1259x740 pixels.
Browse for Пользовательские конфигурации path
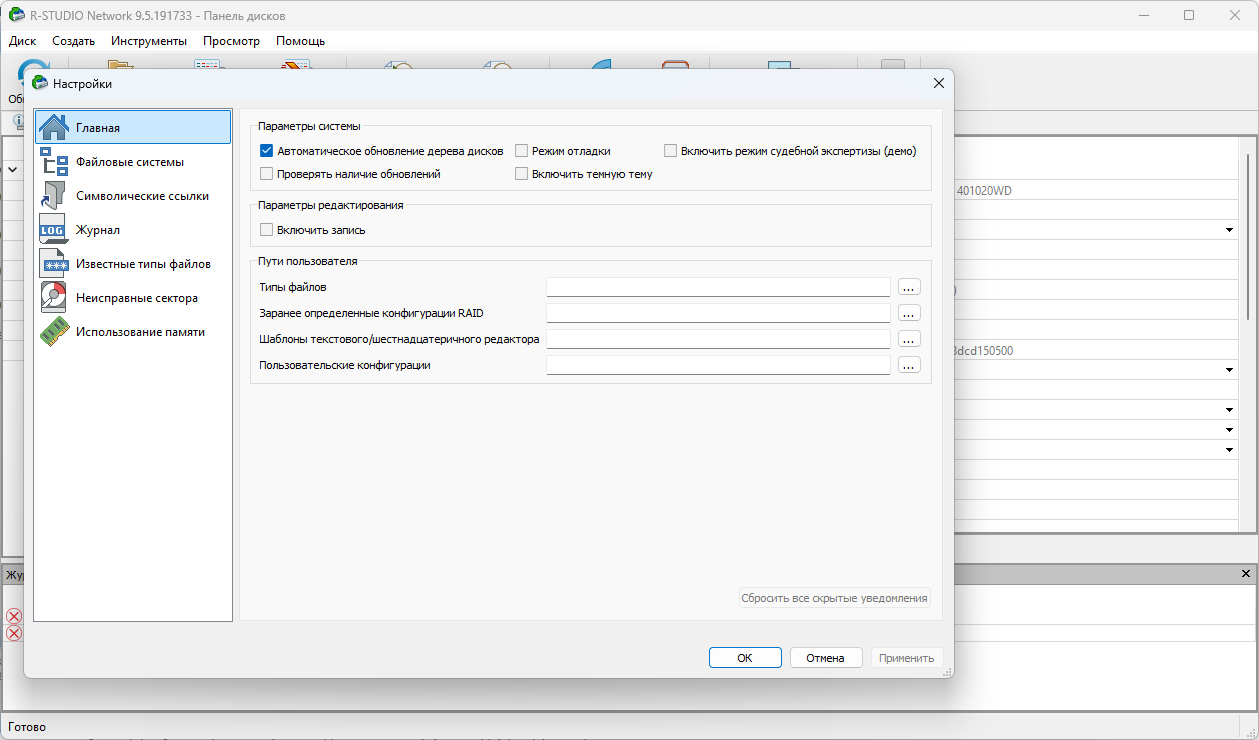pyautogui.click(x=908, y=366)
